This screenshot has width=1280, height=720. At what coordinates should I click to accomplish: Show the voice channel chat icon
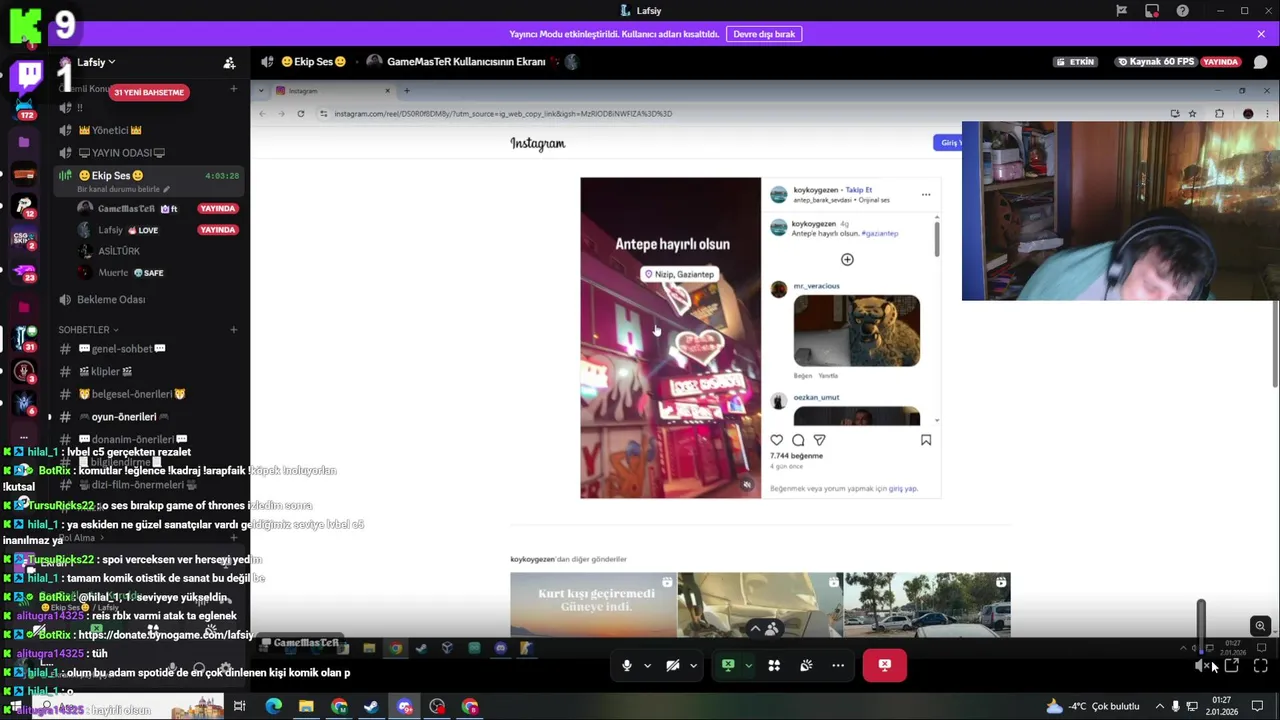(1260, 62)
